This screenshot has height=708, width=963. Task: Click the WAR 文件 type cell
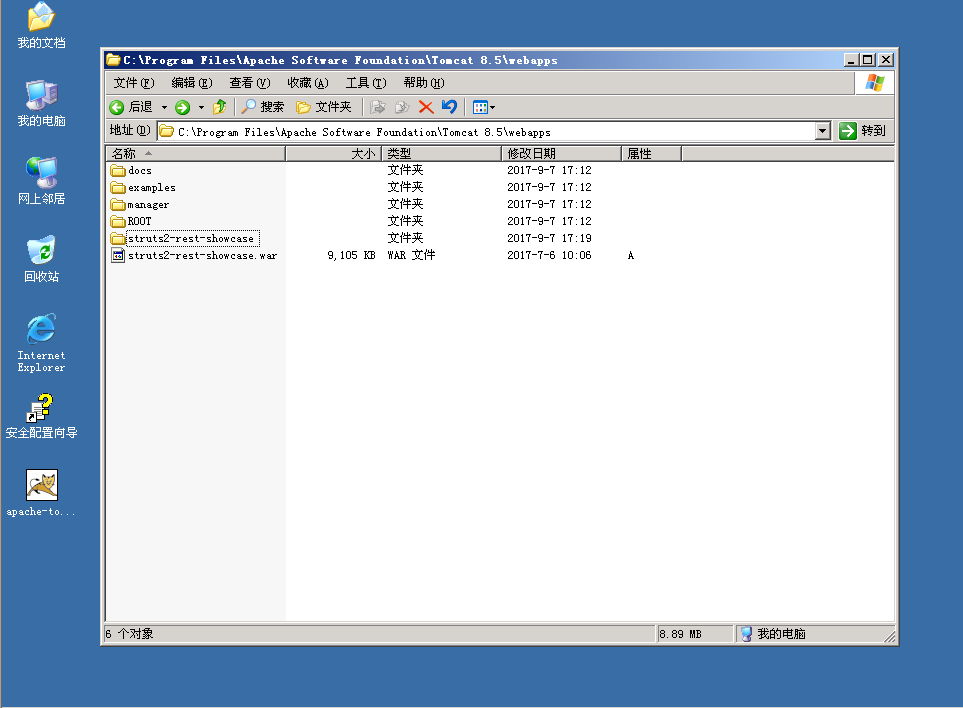(411, 255)
